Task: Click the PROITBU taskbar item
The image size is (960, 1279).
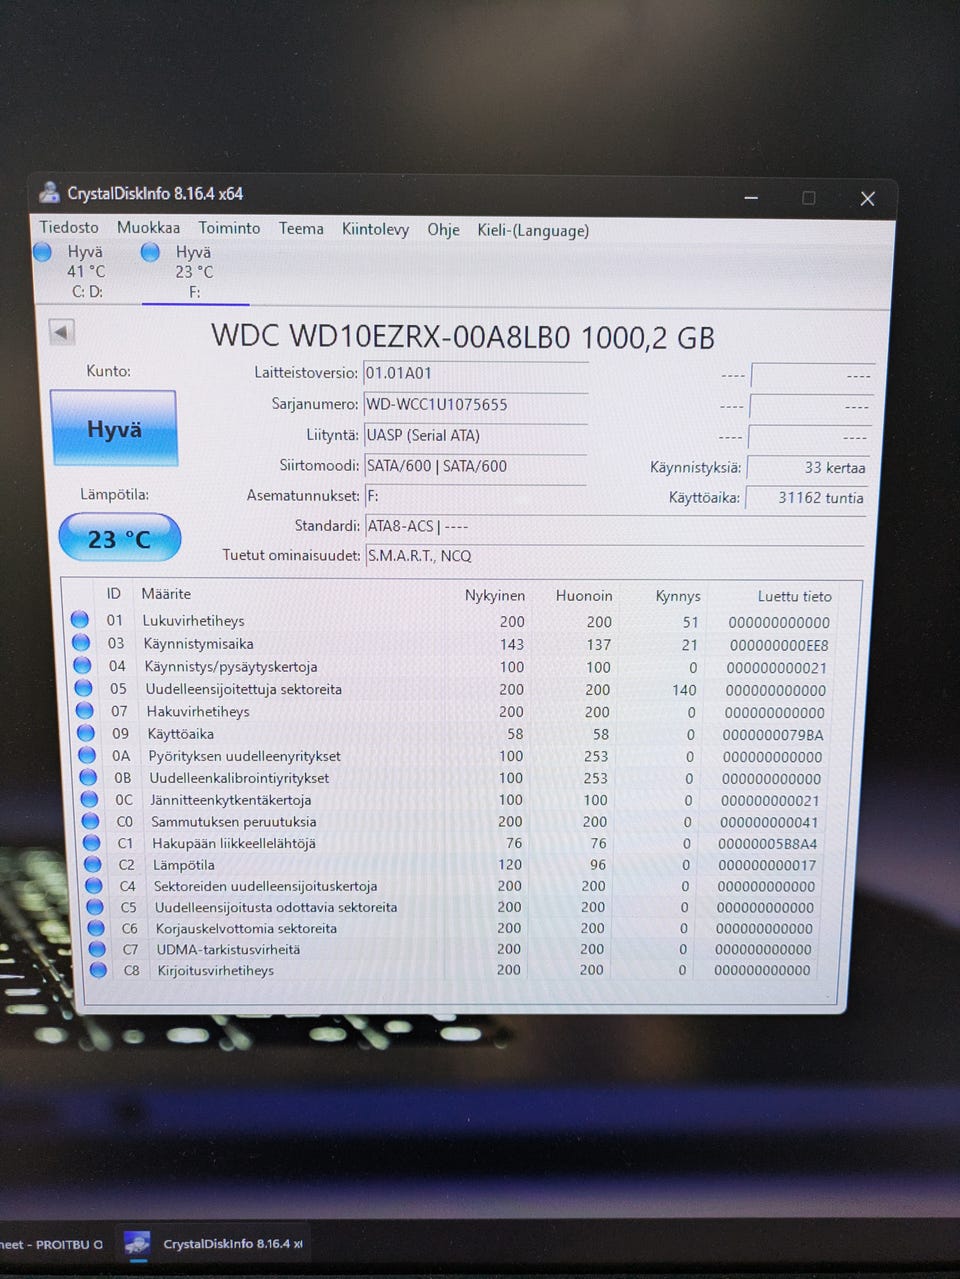Action: click(52, 1245)
